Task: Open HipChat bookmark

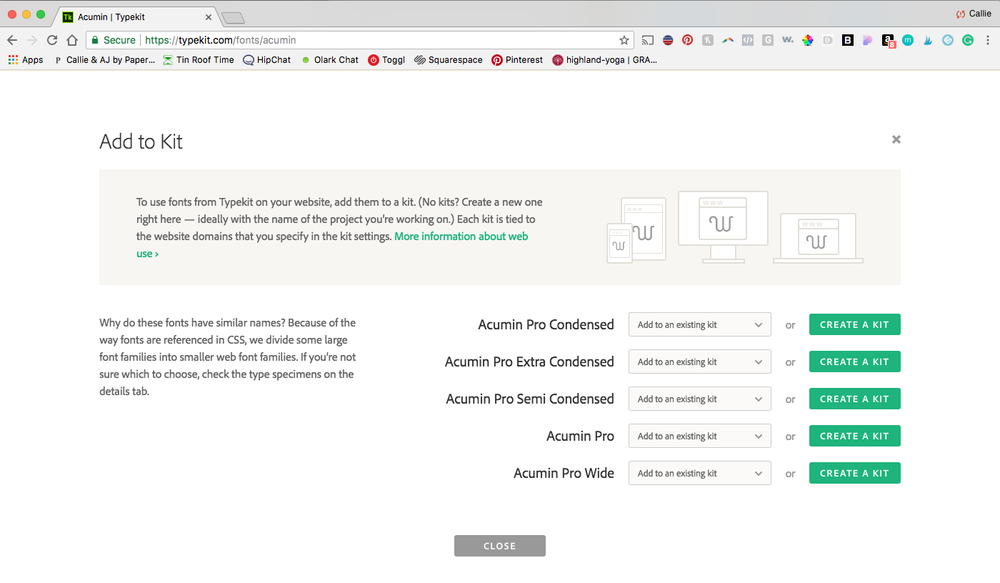Action: [267, 60]
